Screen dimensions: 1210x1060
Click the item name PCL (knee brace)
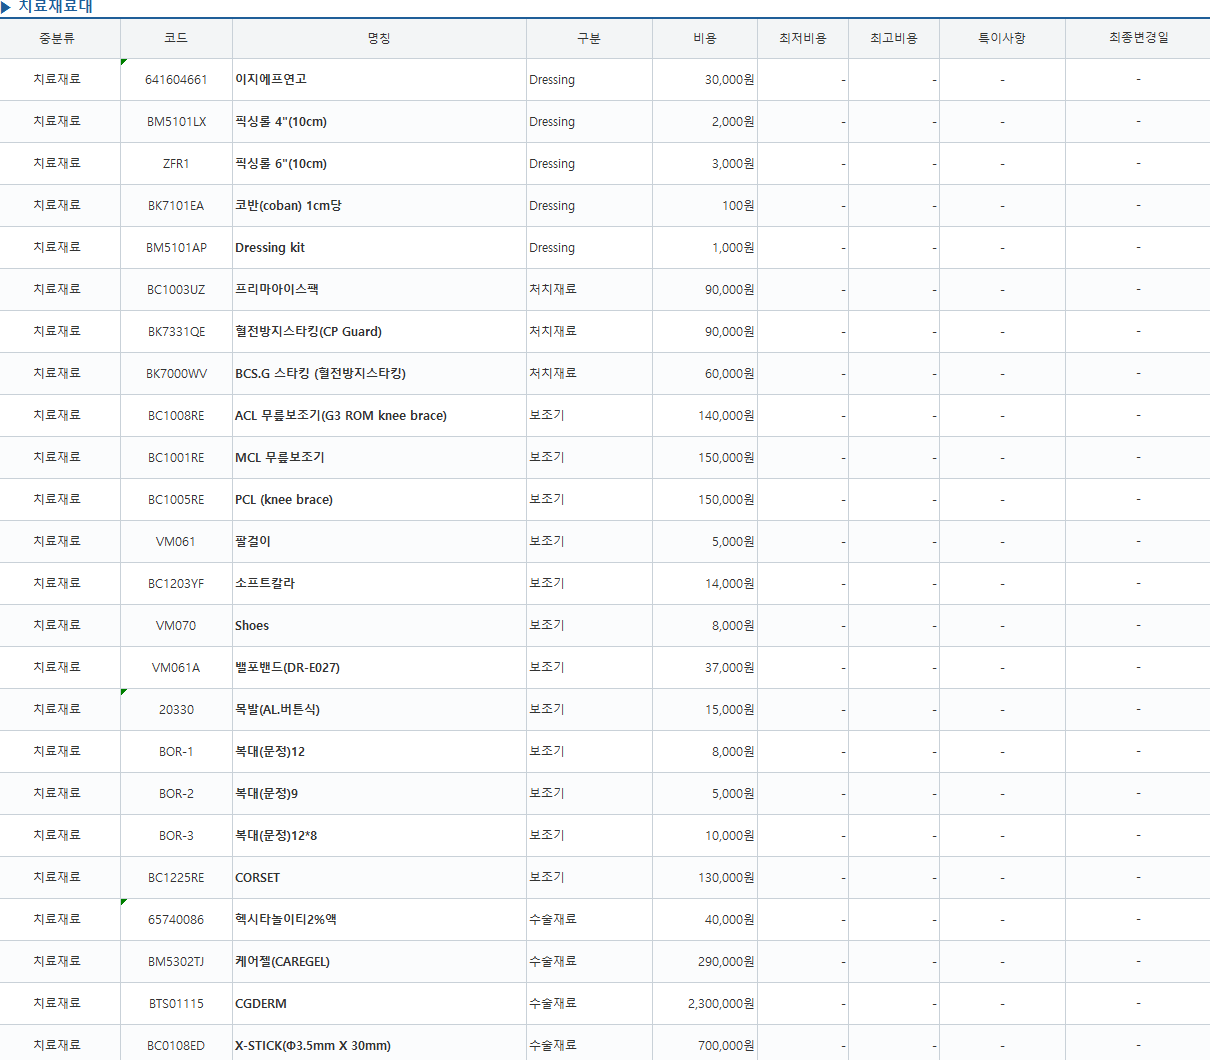pos(284,499)
